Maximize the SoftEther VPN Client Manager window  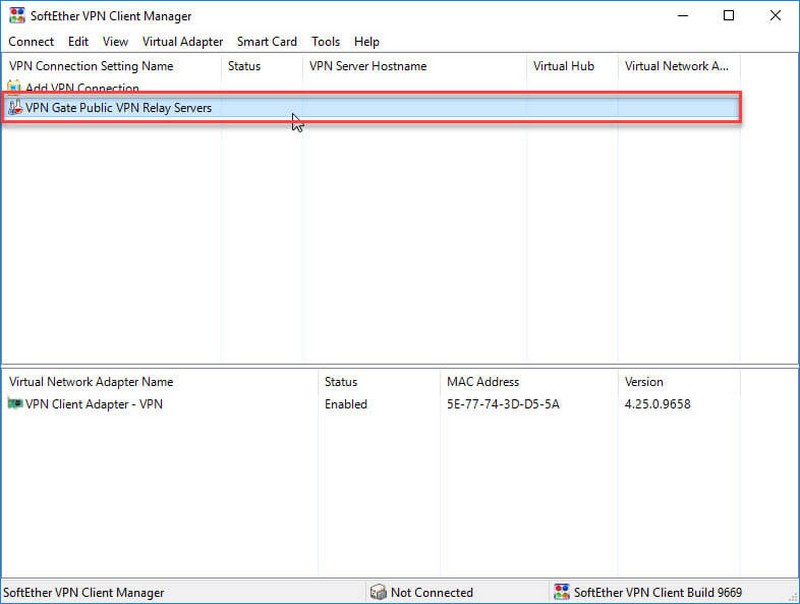(x=729, y=16)
